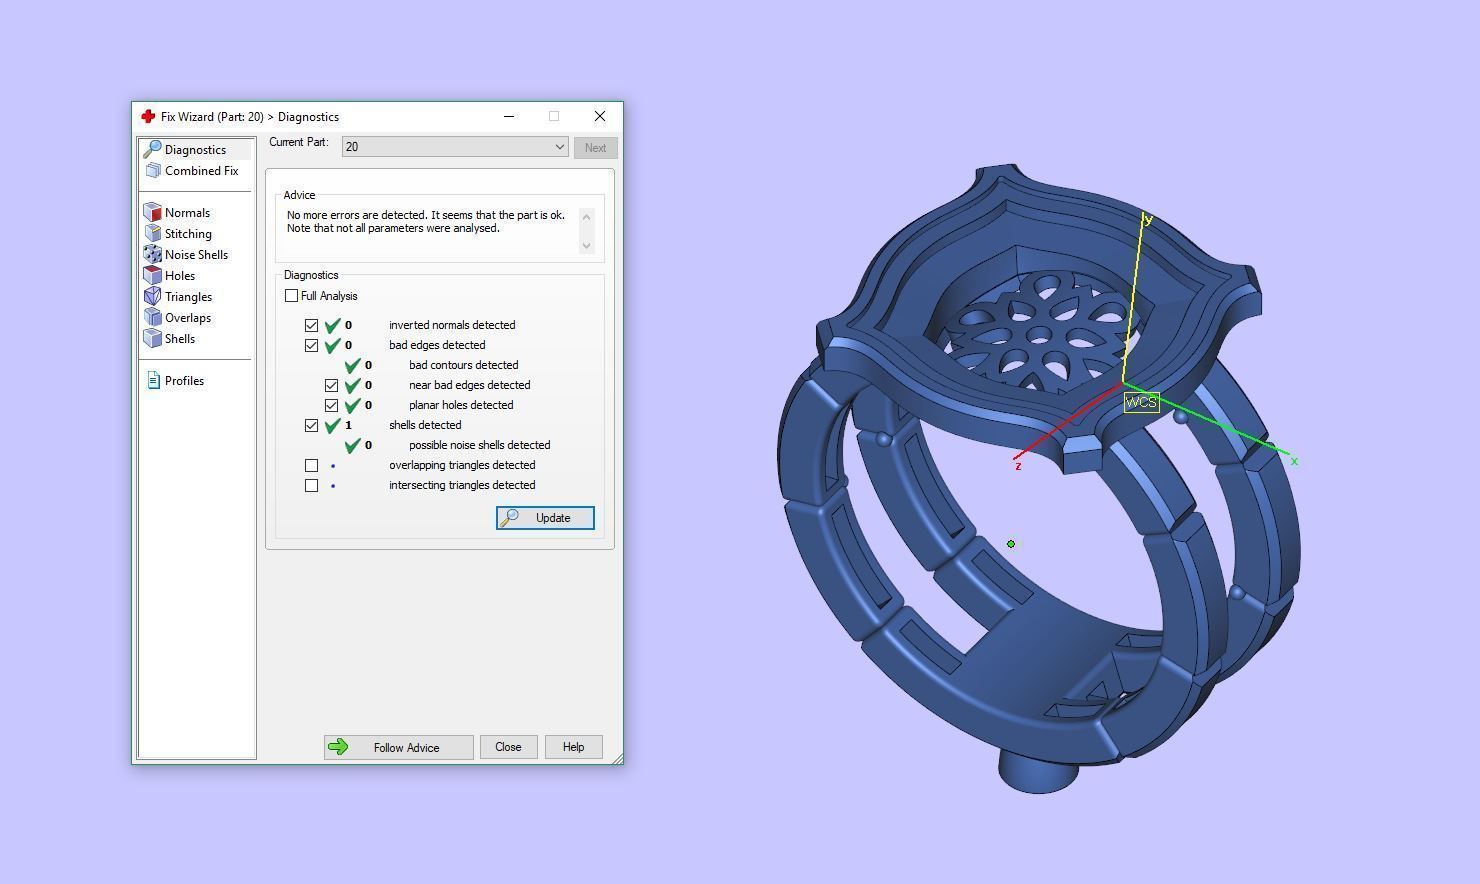
Task: Select the Shells fix icon
Action: 153,338
